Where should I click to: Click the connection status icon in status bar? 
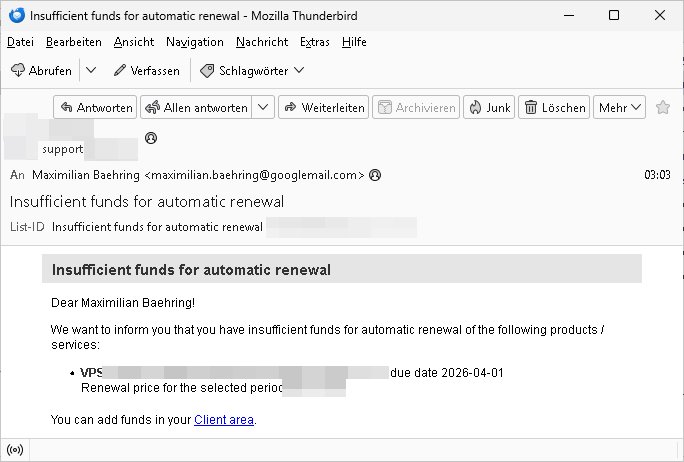14,449
